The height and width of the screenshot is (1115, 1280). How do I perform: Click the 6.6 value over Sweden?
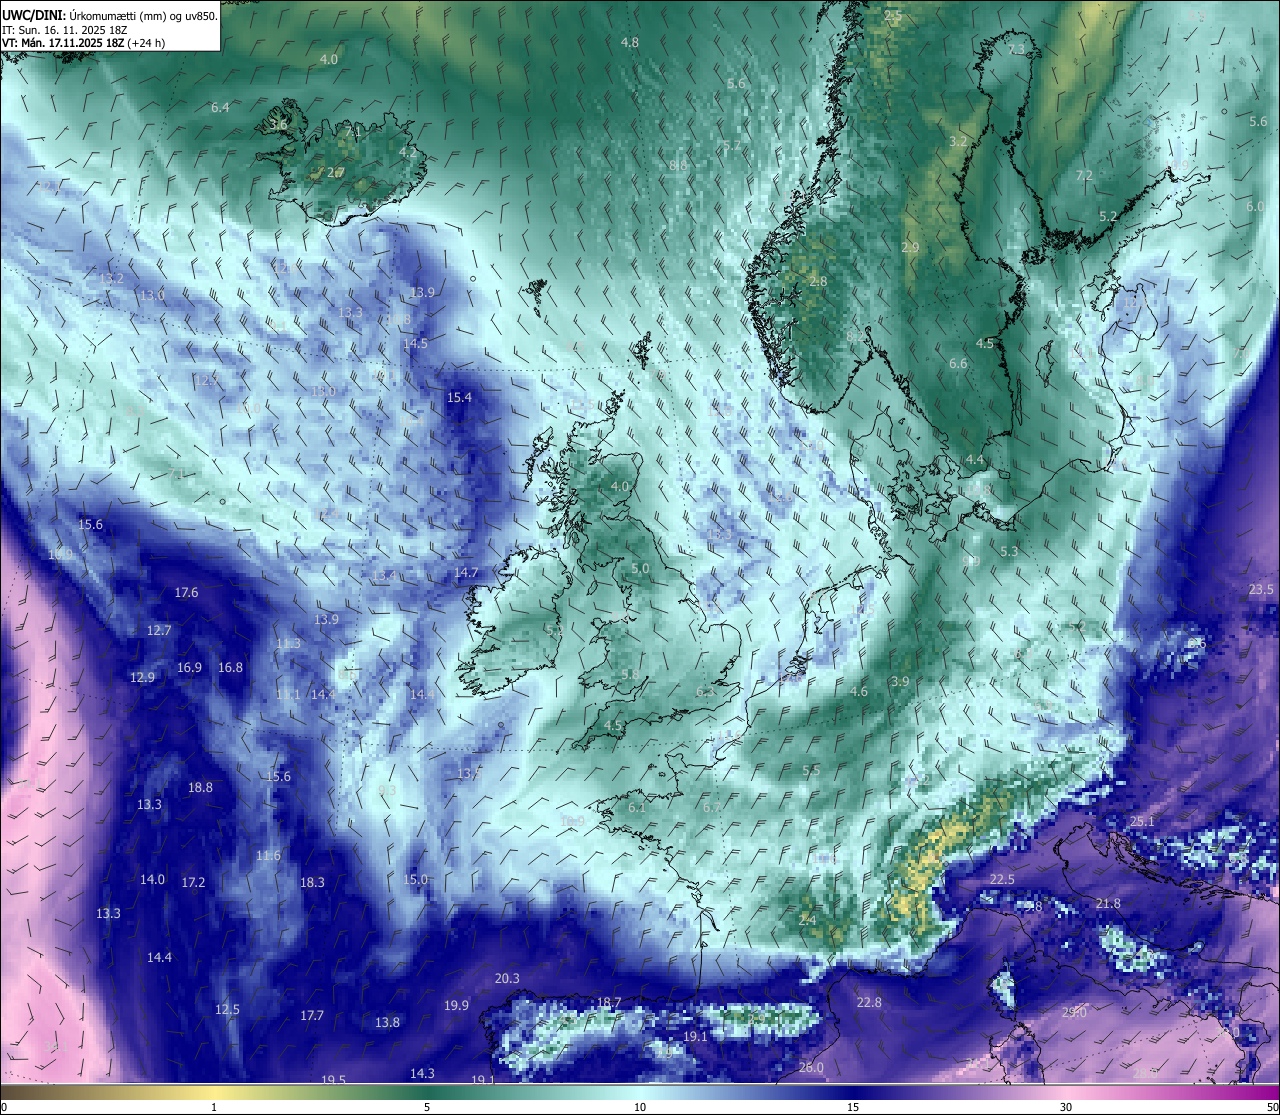958,363
